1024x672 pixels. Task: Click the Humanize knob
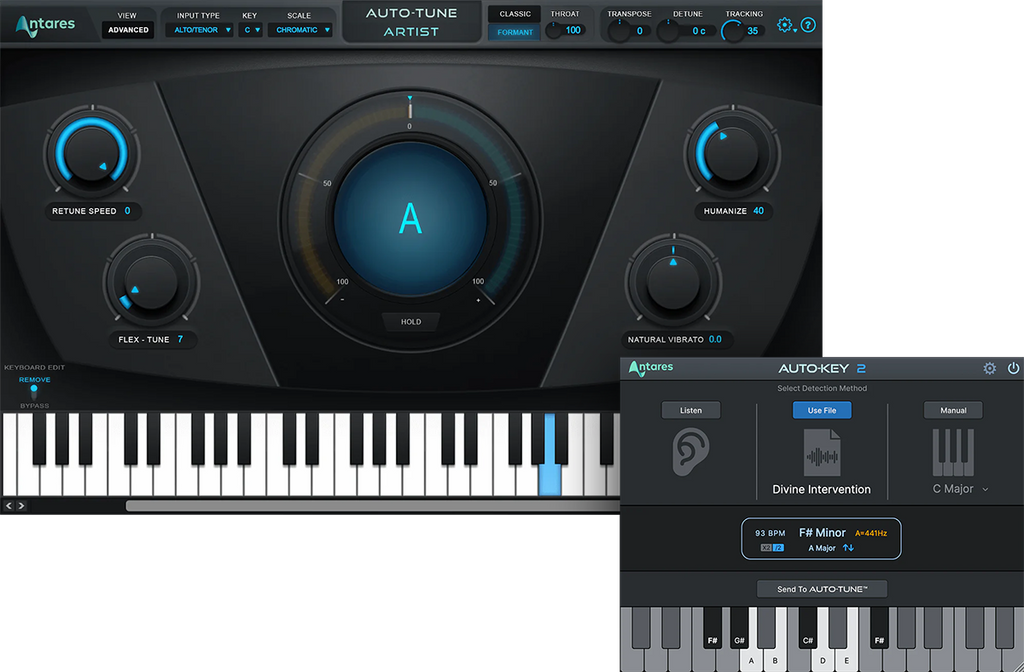(x=732, y=153)
